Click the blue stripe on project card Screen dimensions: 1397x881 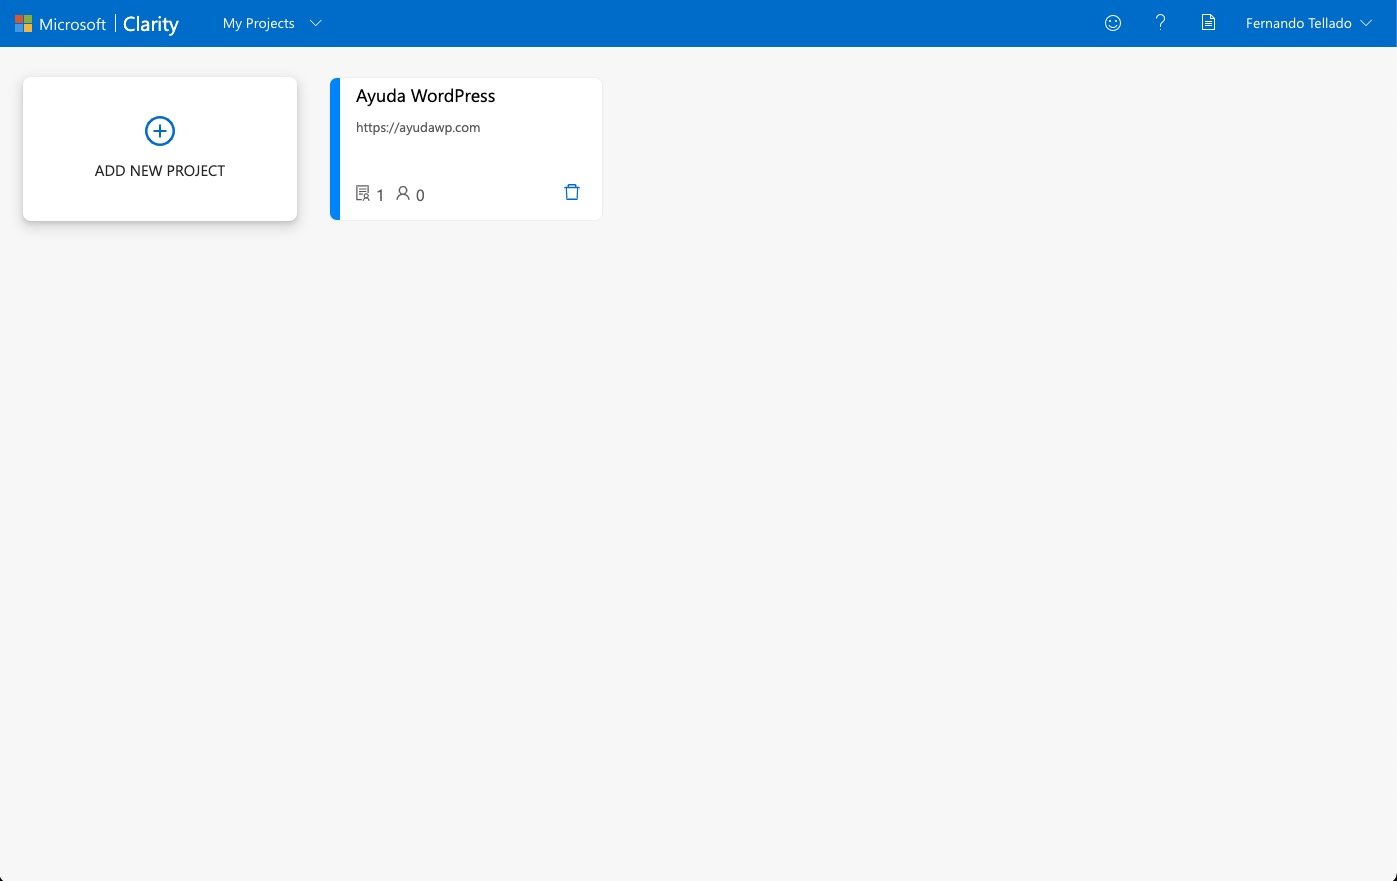pyautogui.click(x=335, y=149)
